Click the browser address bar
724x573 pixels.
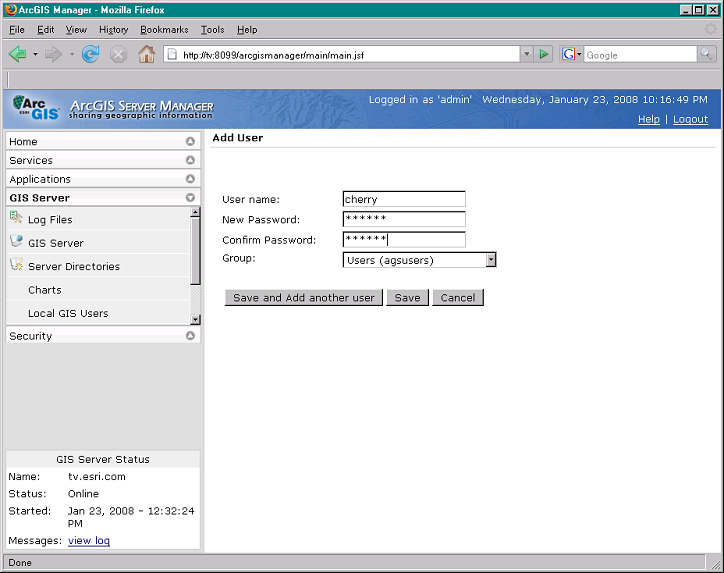(x=342, y=54)
